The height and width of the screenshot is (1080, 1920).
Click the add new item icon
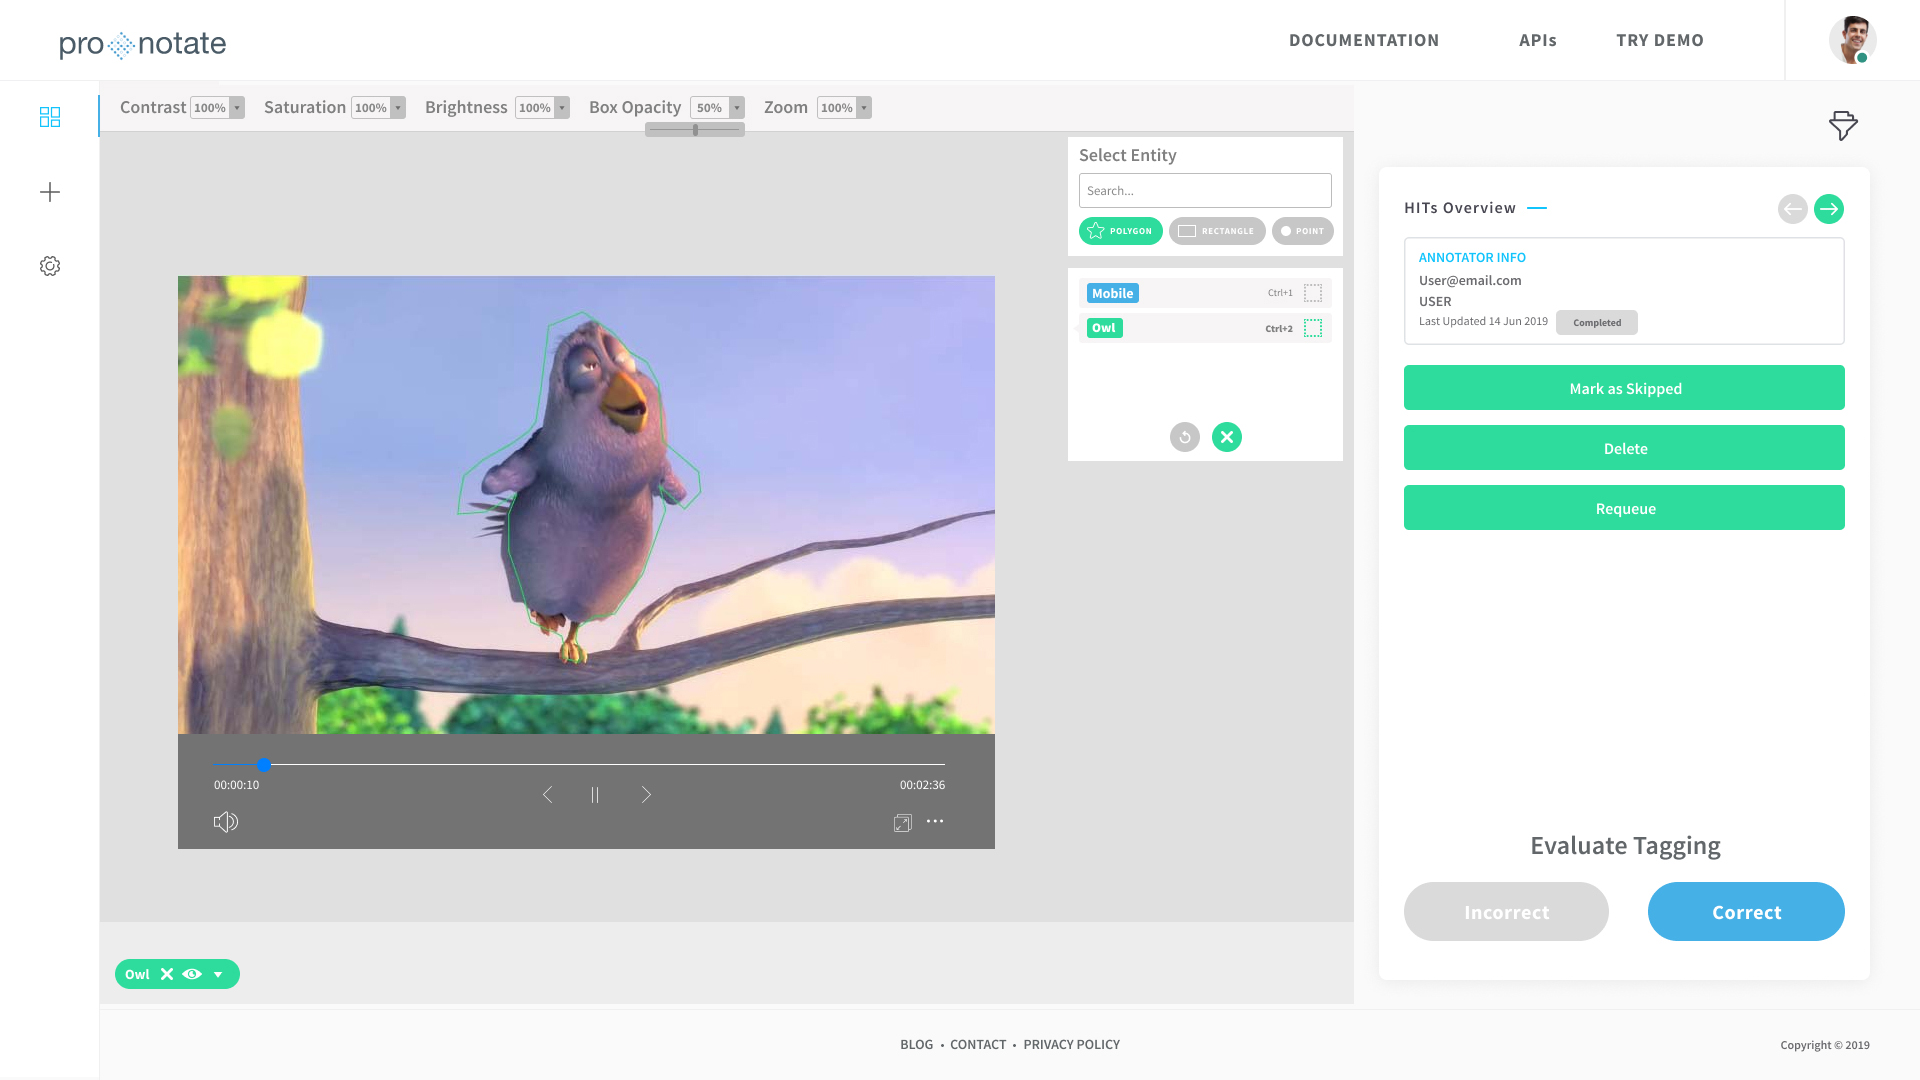pyautogui.click(x=50, y=191)
